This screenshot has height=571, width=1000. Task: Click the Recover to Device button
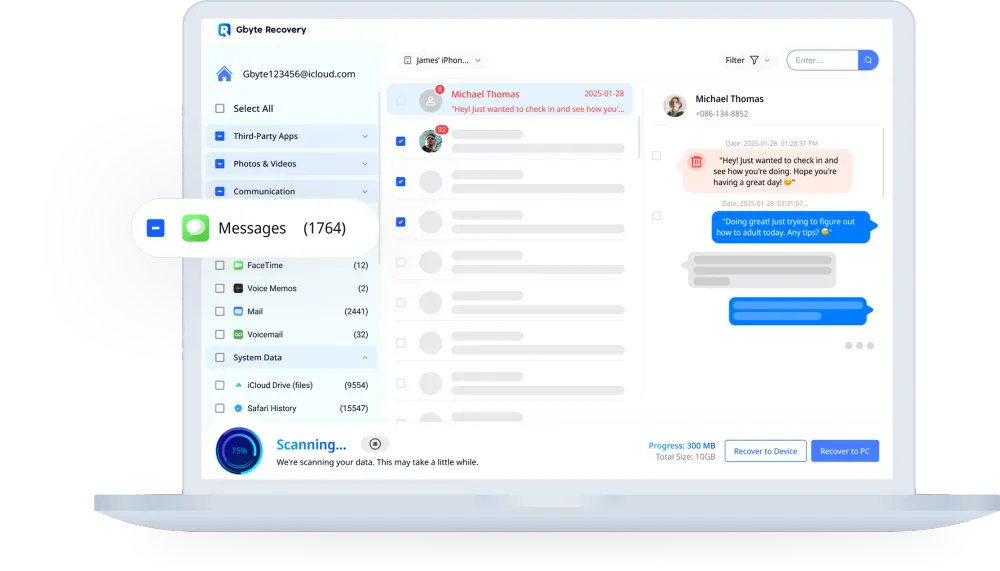pyautogui.click(x=765, y=451)
